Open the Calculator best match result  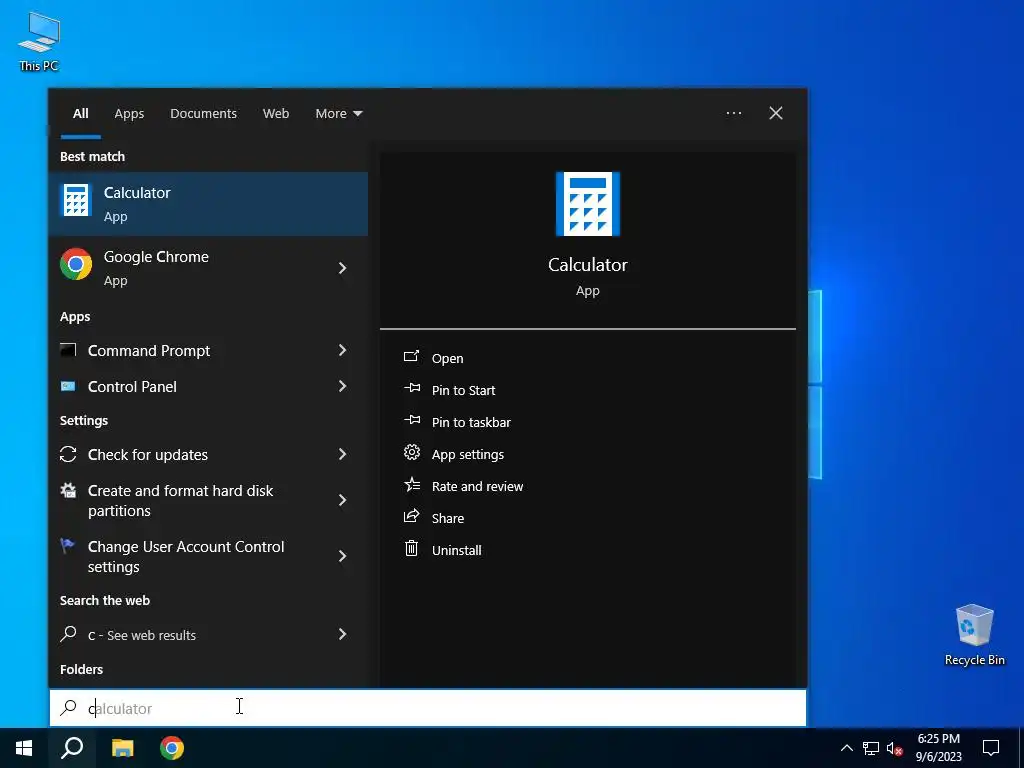click(x=208, y=204)
